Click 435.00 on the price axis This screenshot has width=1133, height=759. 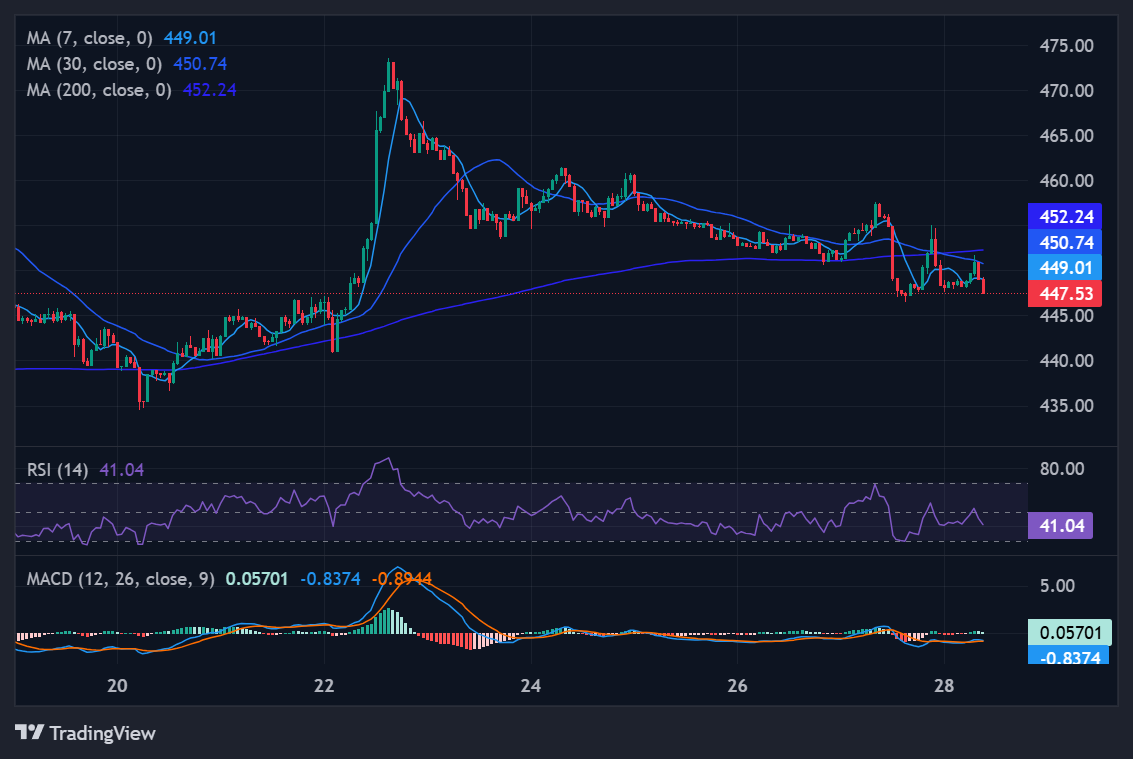pyautogui.click(x=1066, y=406)
